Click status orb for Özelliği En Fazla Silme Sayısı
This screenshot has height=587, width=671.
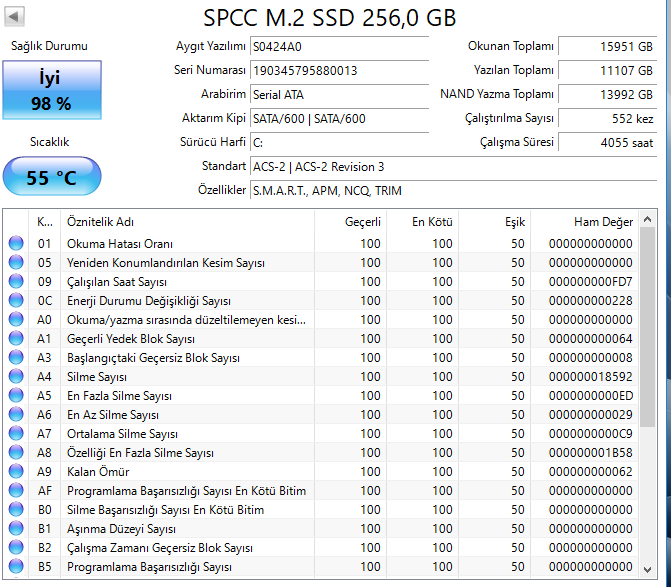coord(16,452)
